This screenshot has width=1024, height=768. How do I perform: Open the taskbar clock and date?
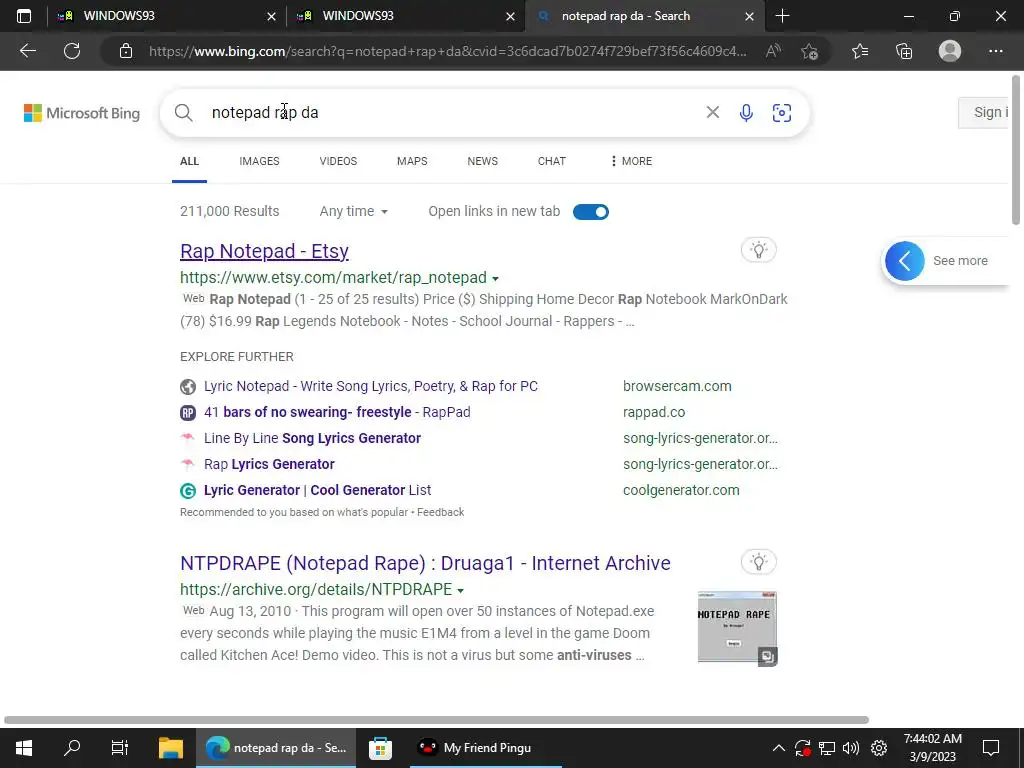[933, 748]
